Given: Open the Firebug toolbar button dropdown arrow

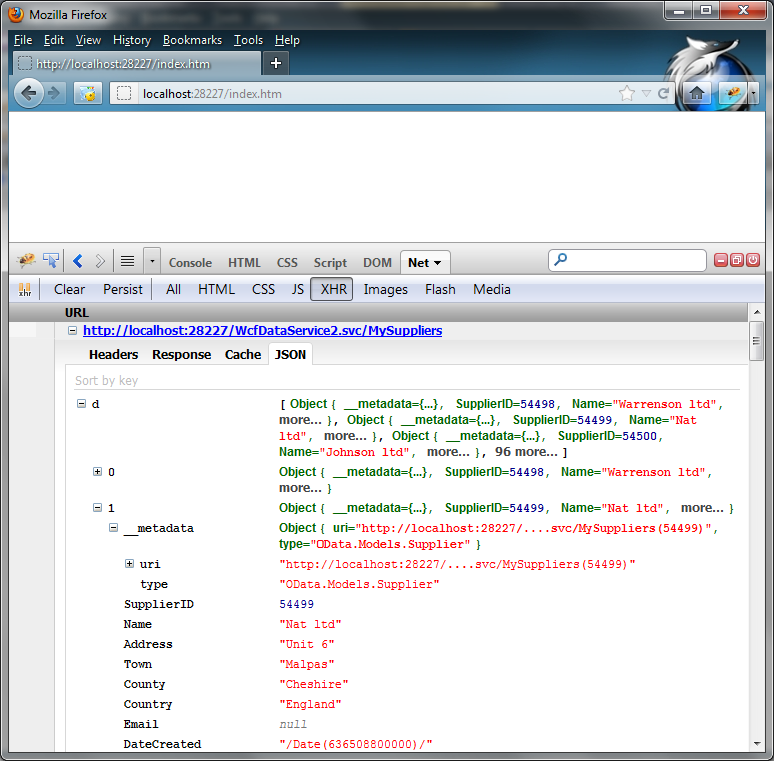Looking at the screenshot, I should point(753,93).
